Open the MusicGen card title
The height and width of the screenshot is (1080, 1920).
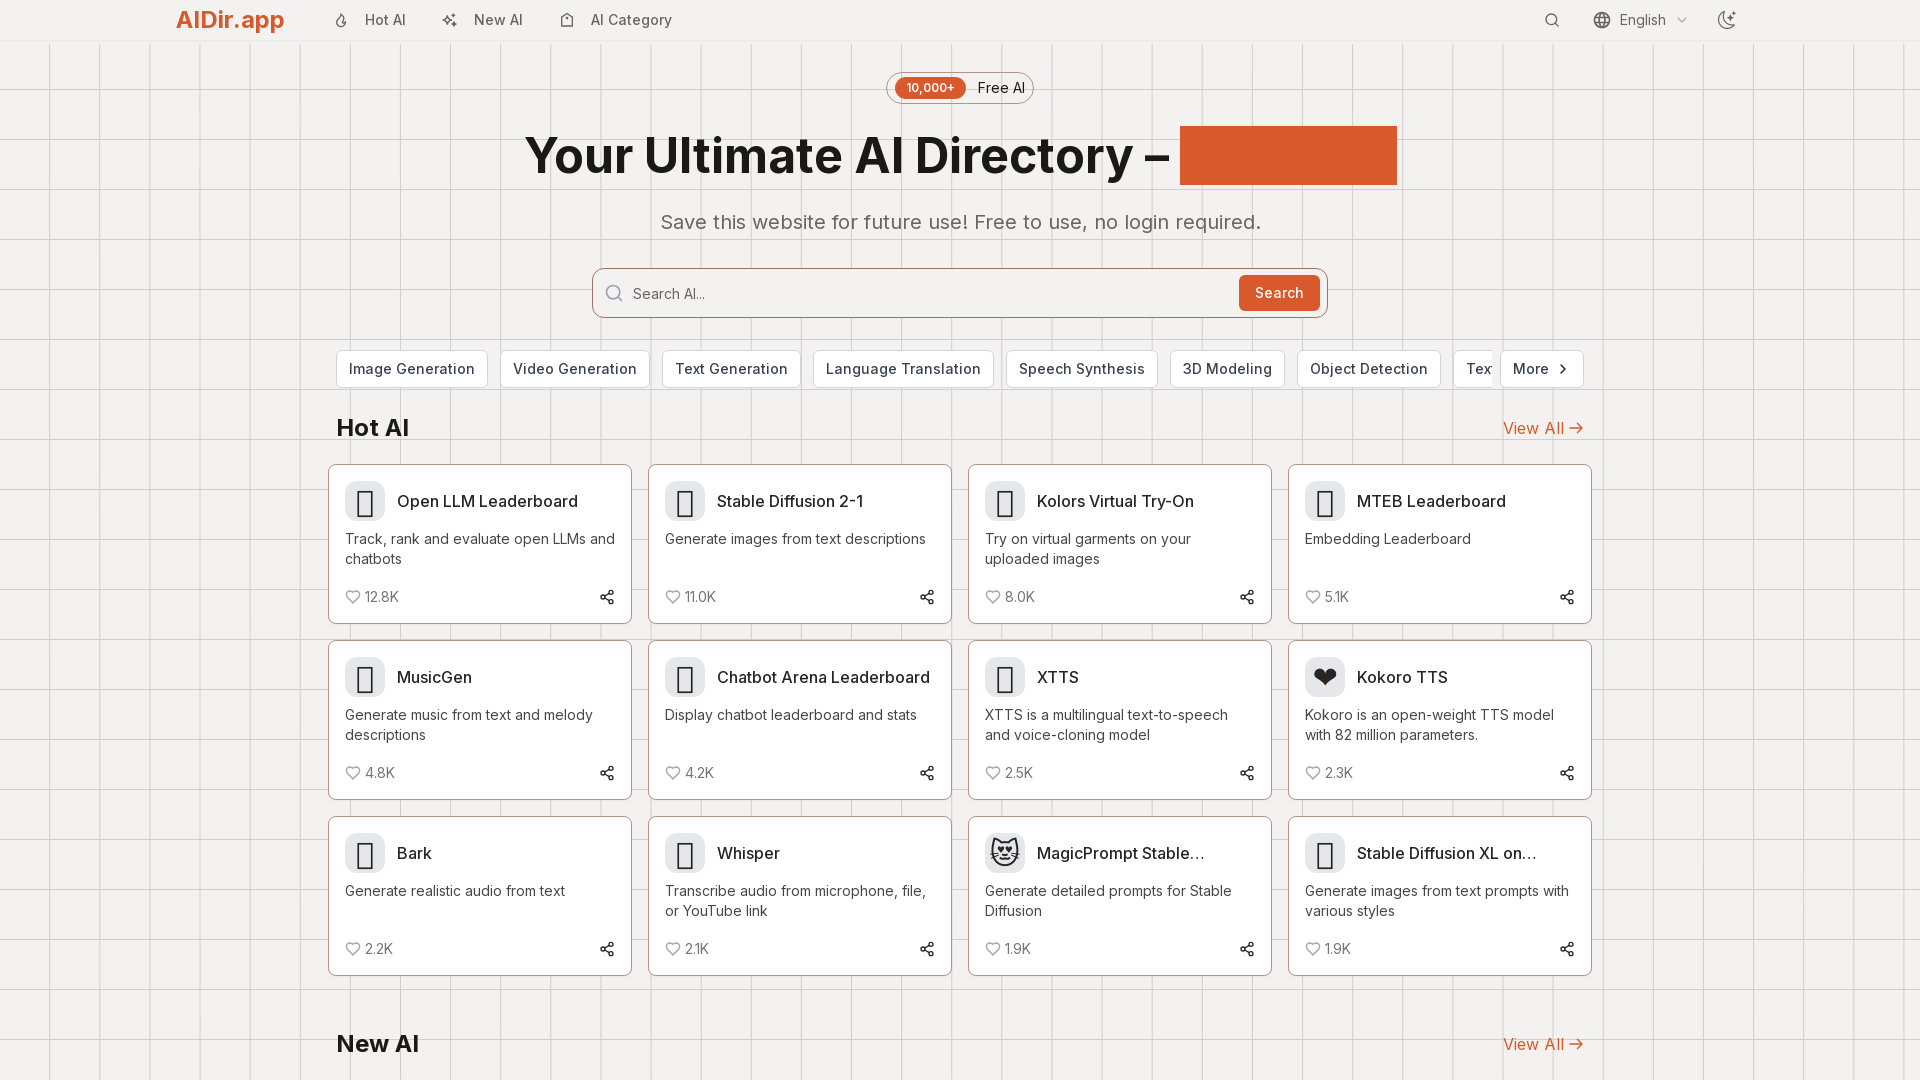(434, 677)
